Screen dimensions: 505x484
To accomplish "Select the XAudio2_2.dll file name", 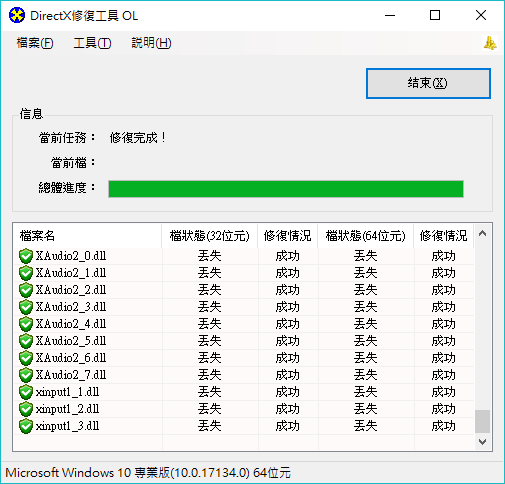I will point(71,290).
